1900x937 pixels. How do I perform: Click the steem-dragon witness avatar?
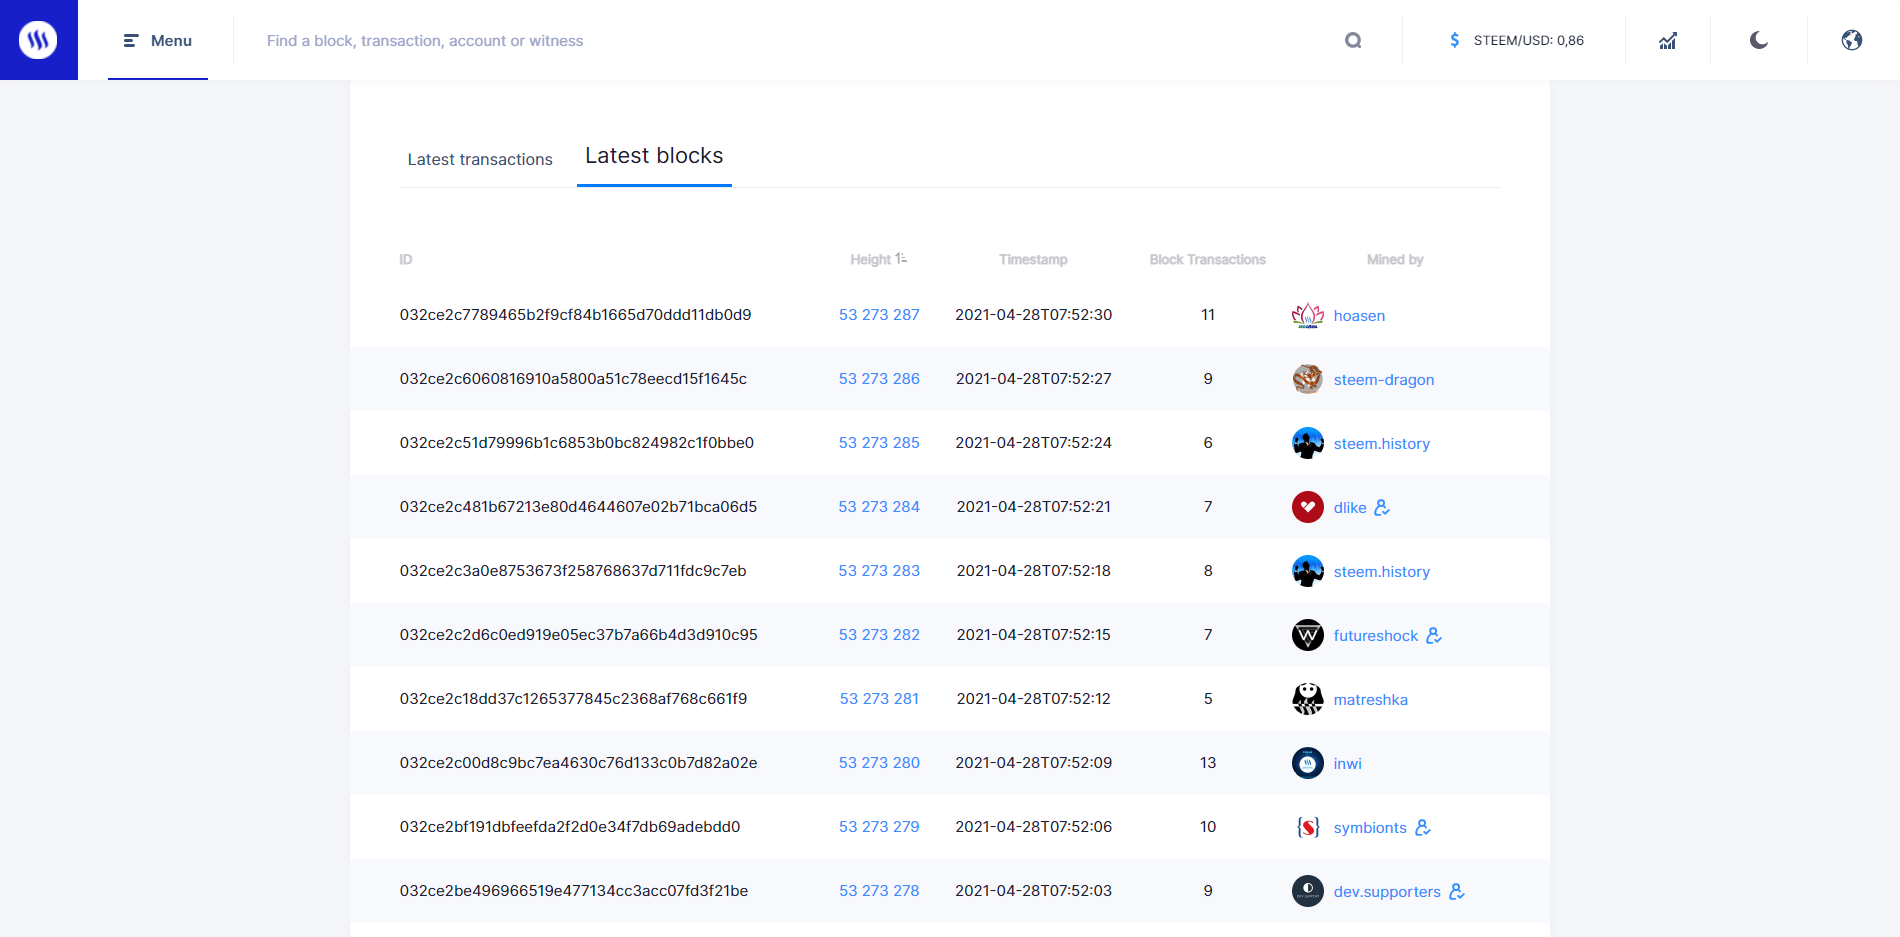pyautogui.click(x=1308, y=379)
